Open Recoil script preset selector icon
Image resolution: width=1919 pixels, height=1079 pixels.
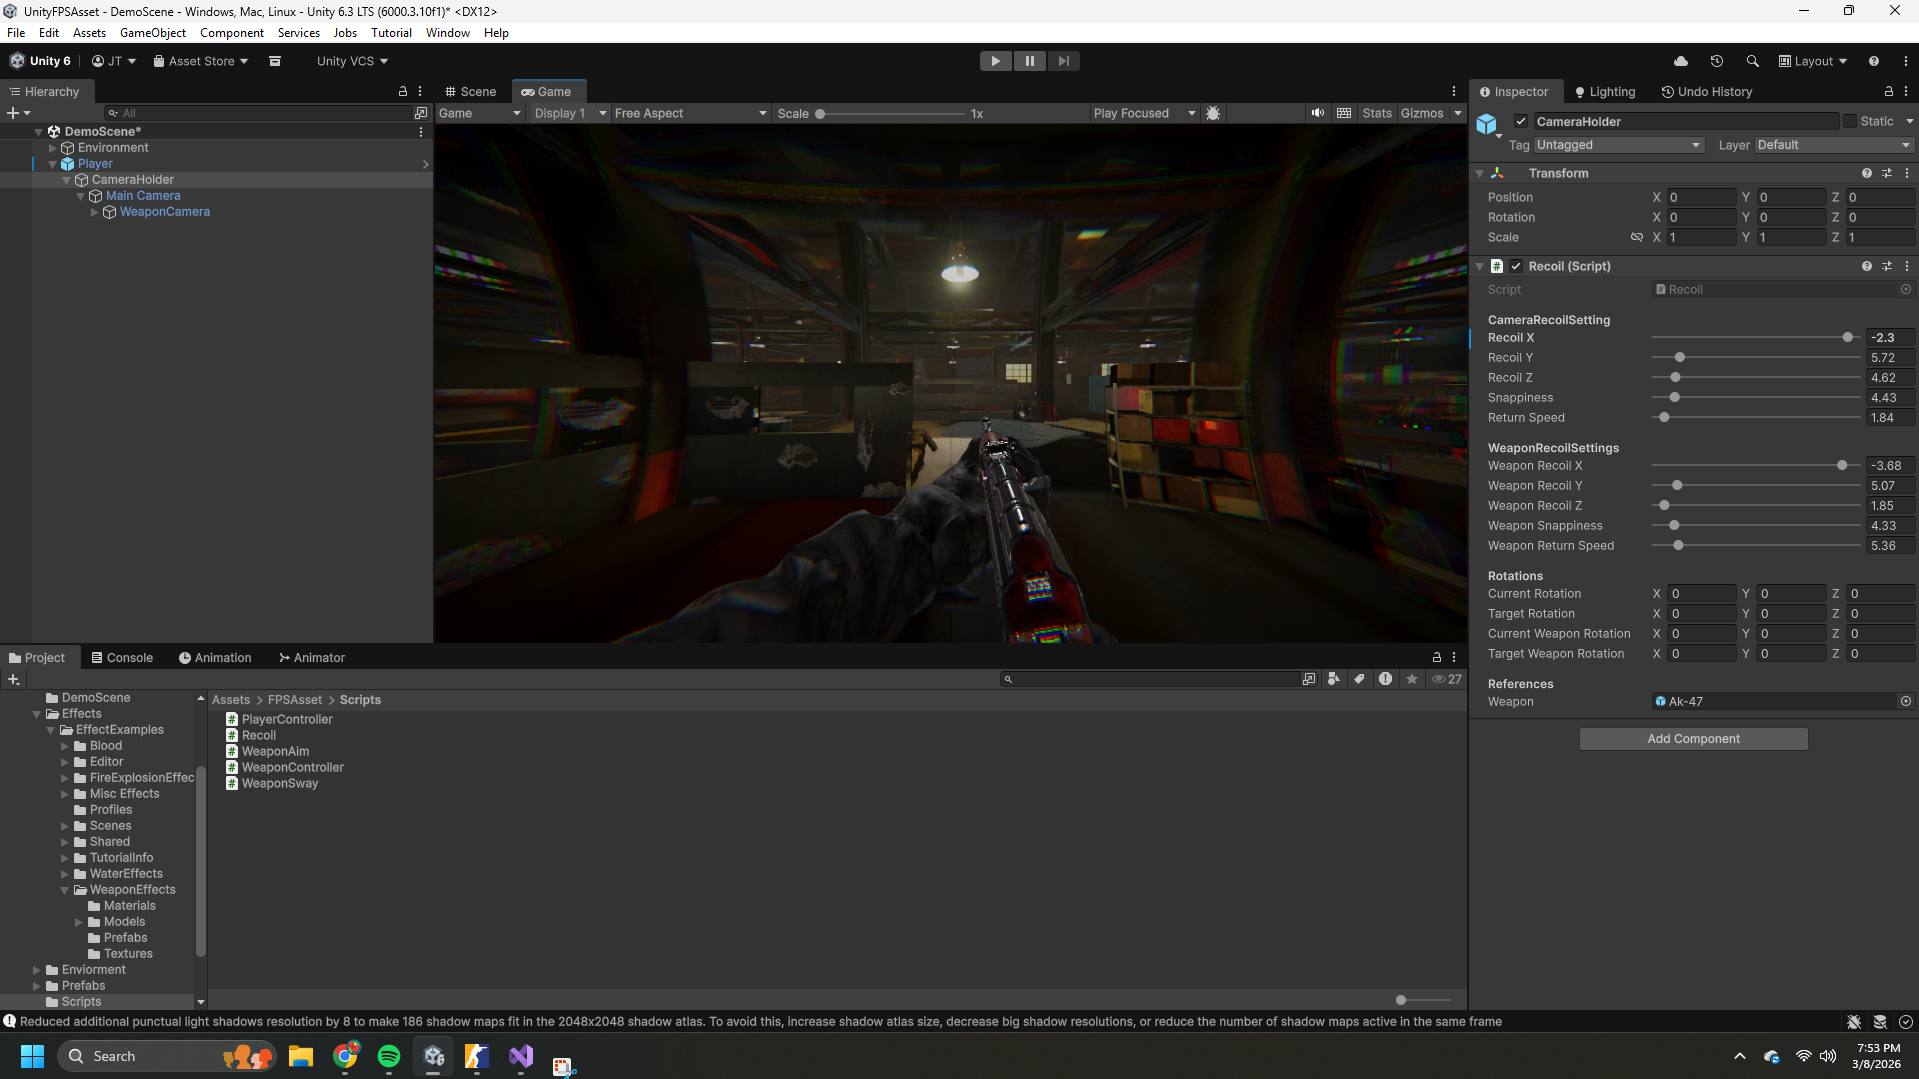tap(1887, 266)
